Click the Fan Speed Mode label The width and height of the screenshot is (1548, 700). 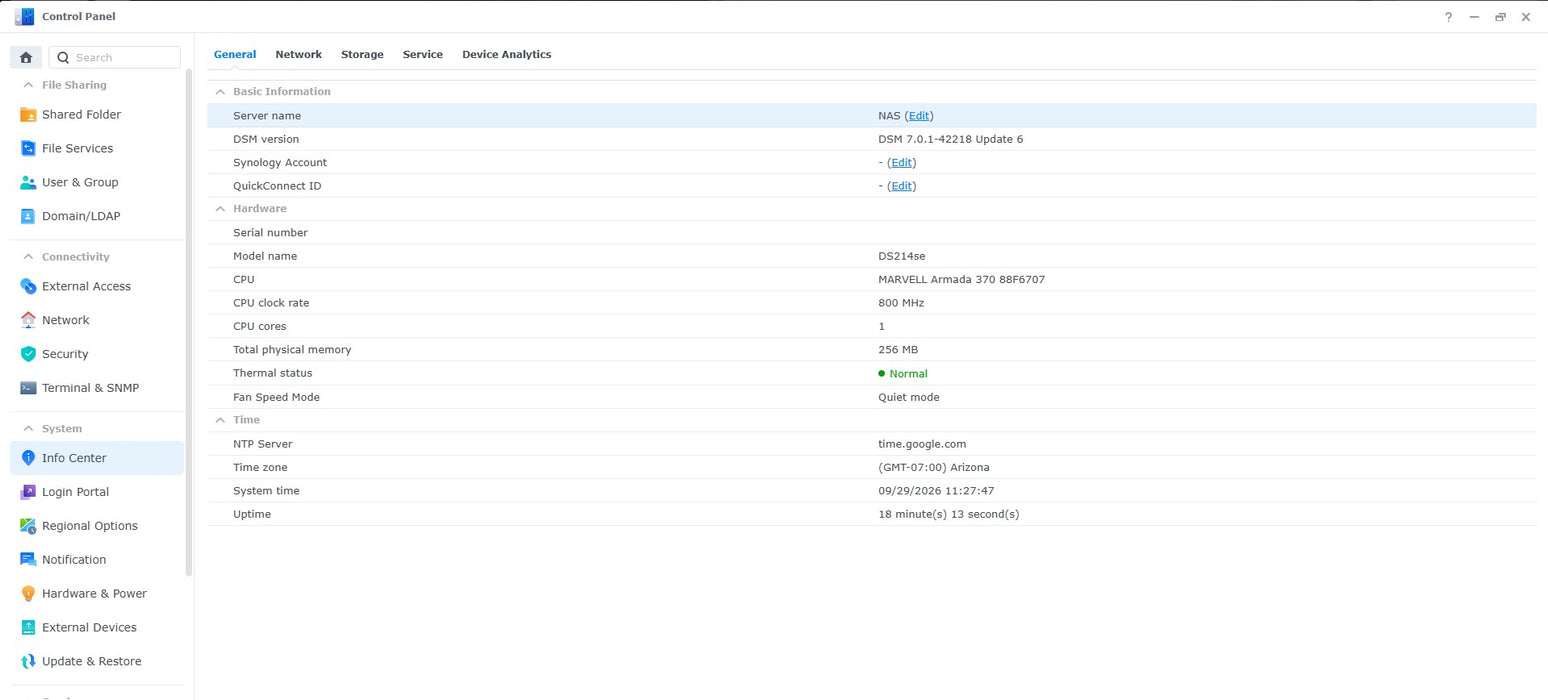pos(276,398)
